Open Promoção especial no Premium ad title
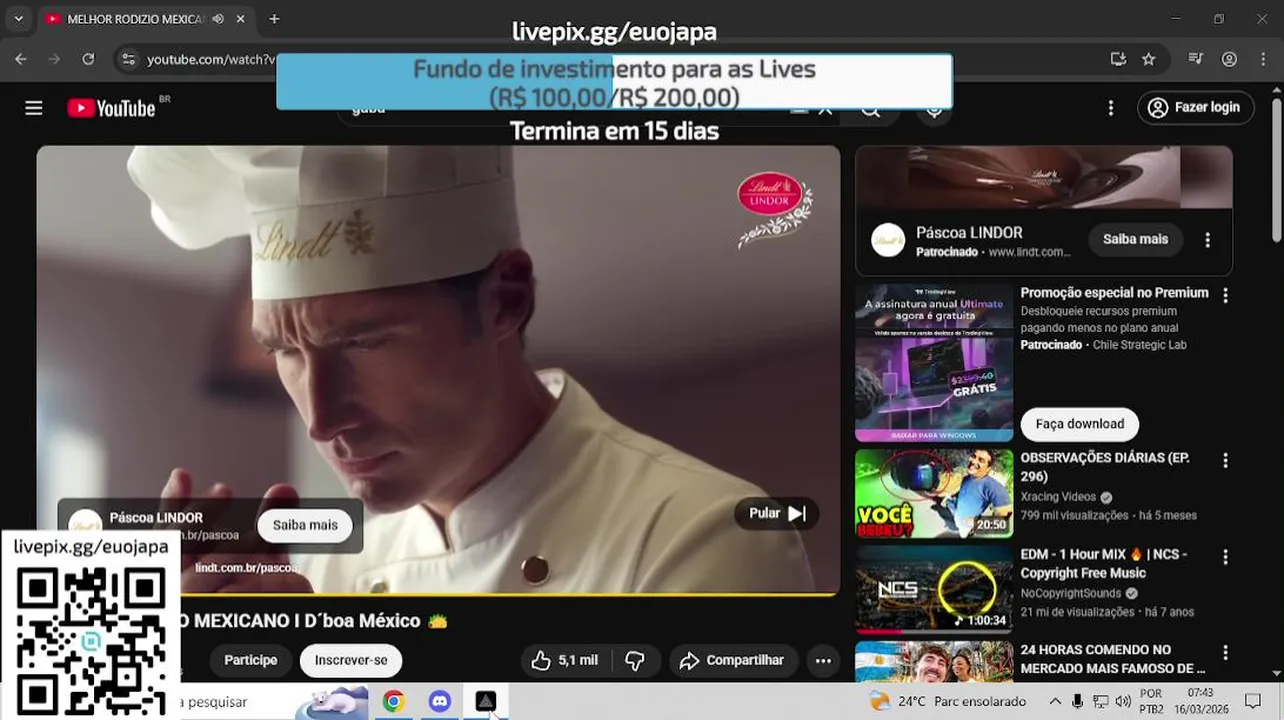Viewport: 1284px width, 720px height. [1114, 293]
